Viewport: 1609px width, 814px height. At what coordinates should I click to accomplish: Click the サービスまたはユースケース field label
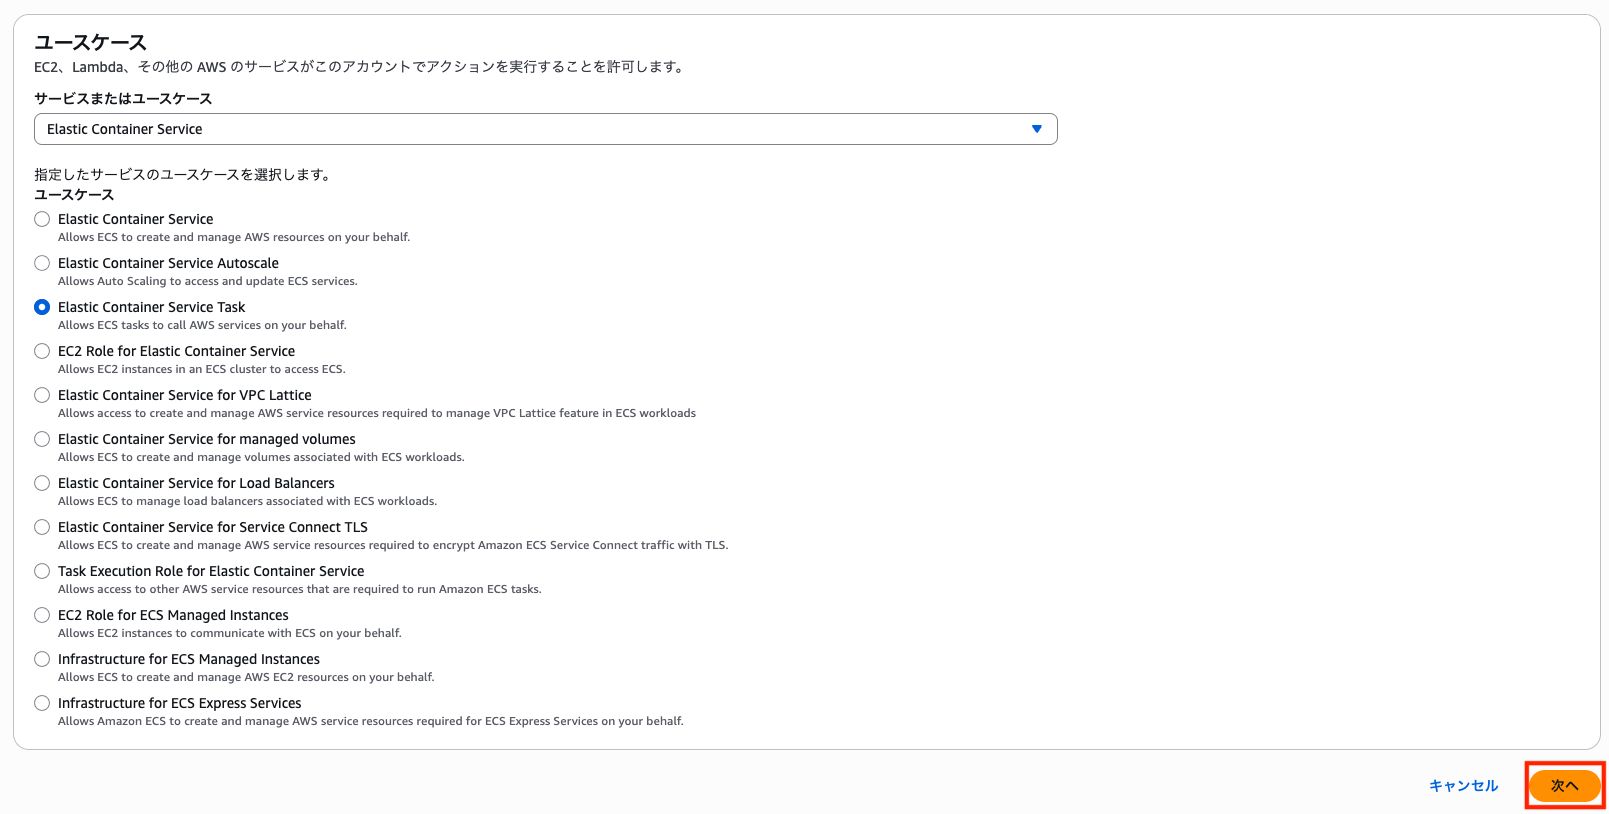(123, 98)
